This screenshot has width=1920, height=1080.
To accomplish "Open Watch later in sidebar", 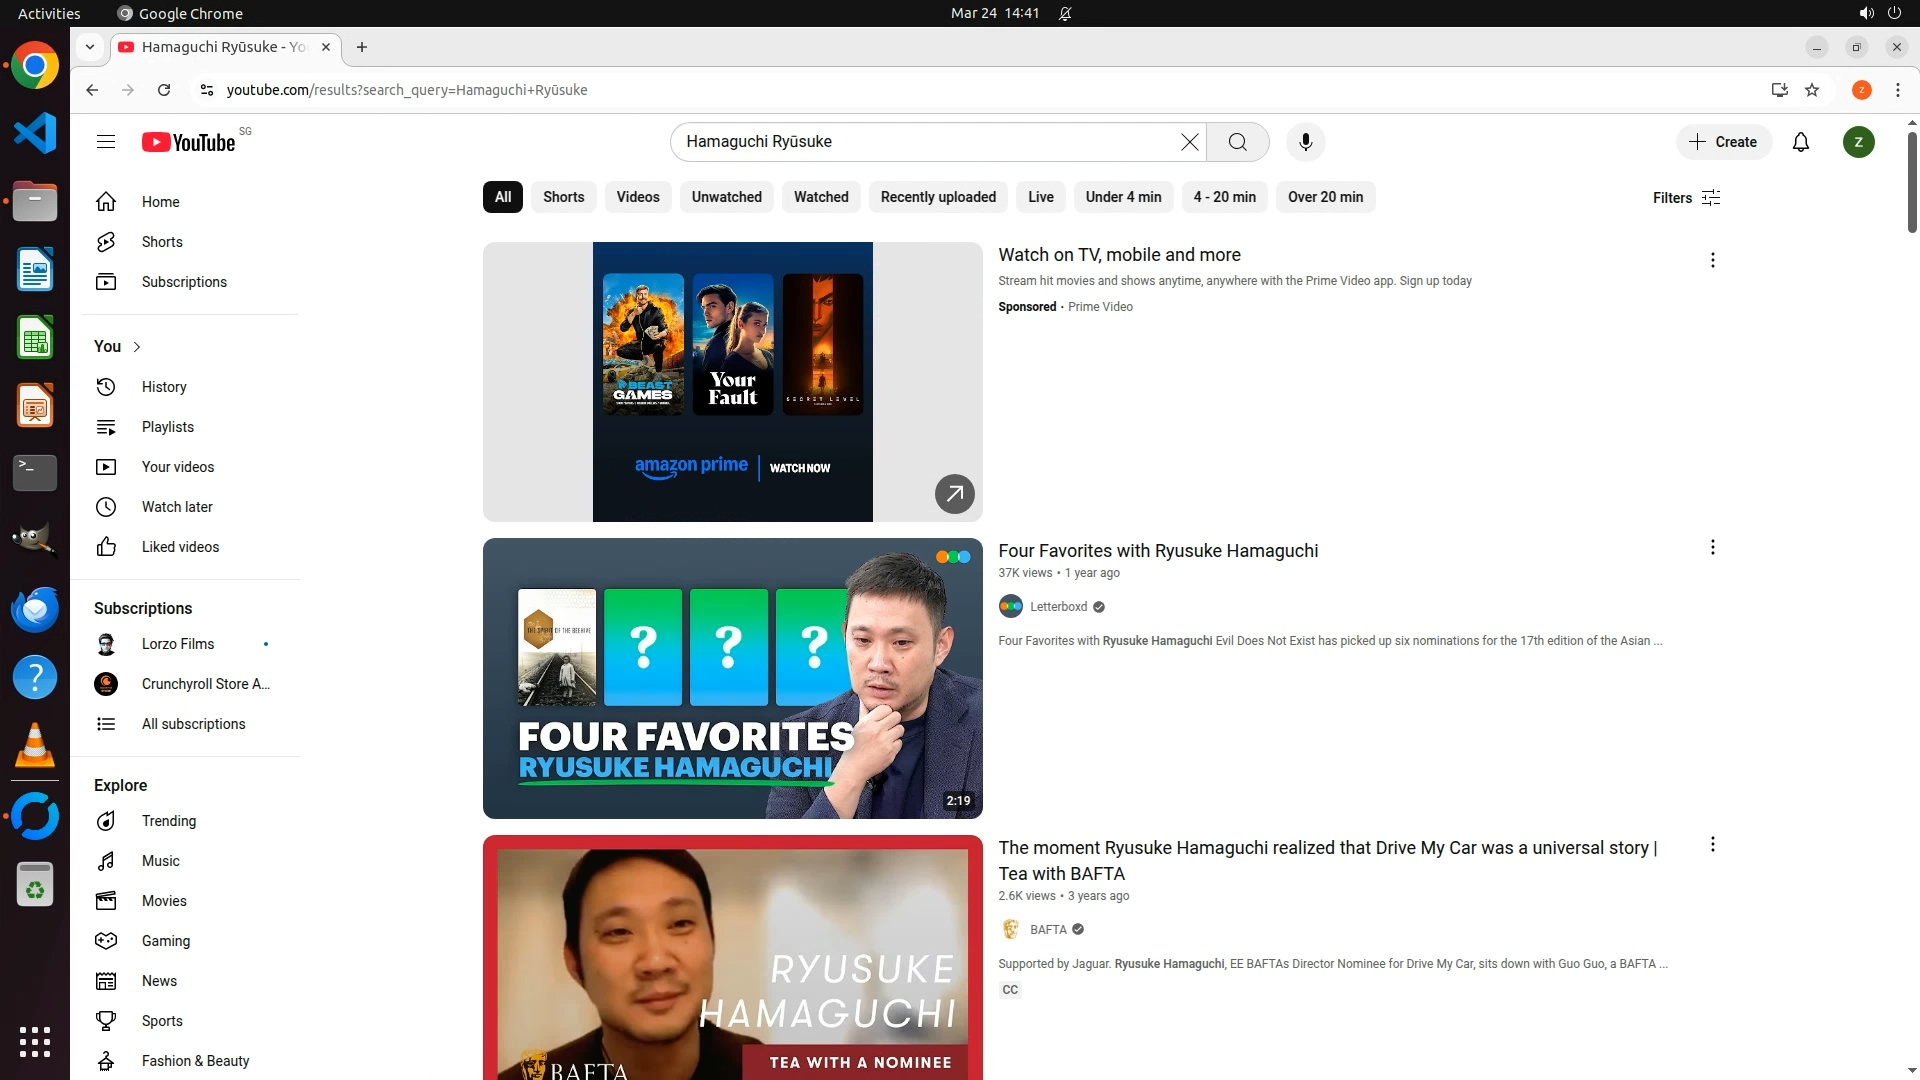I will click(176, 507).
